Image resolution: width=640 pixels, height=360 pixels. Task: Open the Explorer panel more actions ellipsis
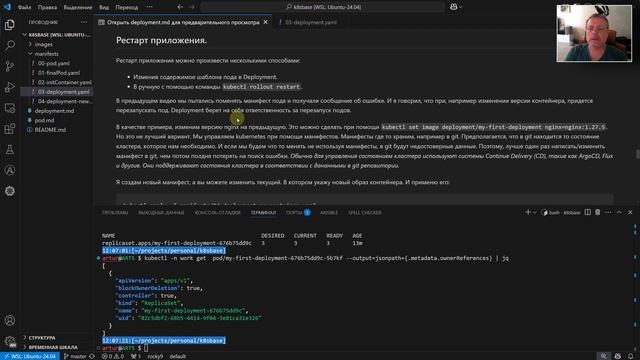point(84,22)
